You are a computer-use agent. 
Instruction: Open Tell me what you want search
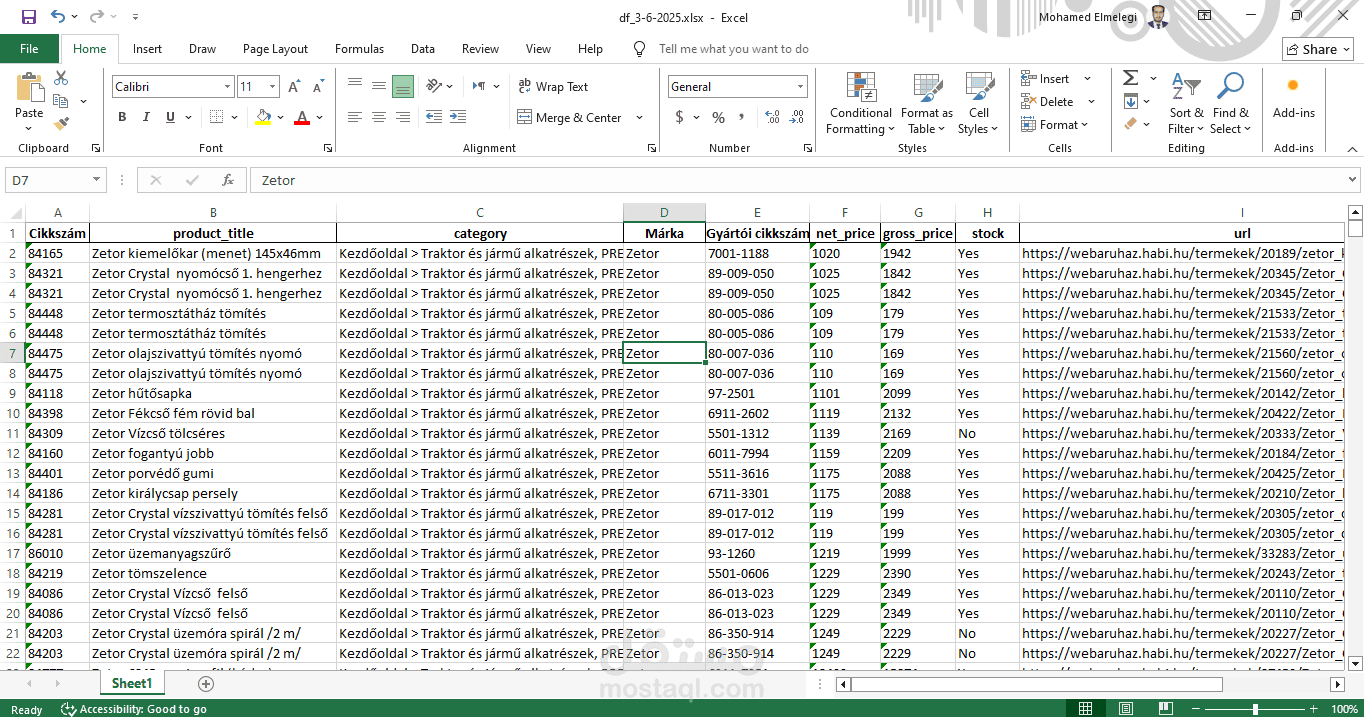(x=733, y=49)
